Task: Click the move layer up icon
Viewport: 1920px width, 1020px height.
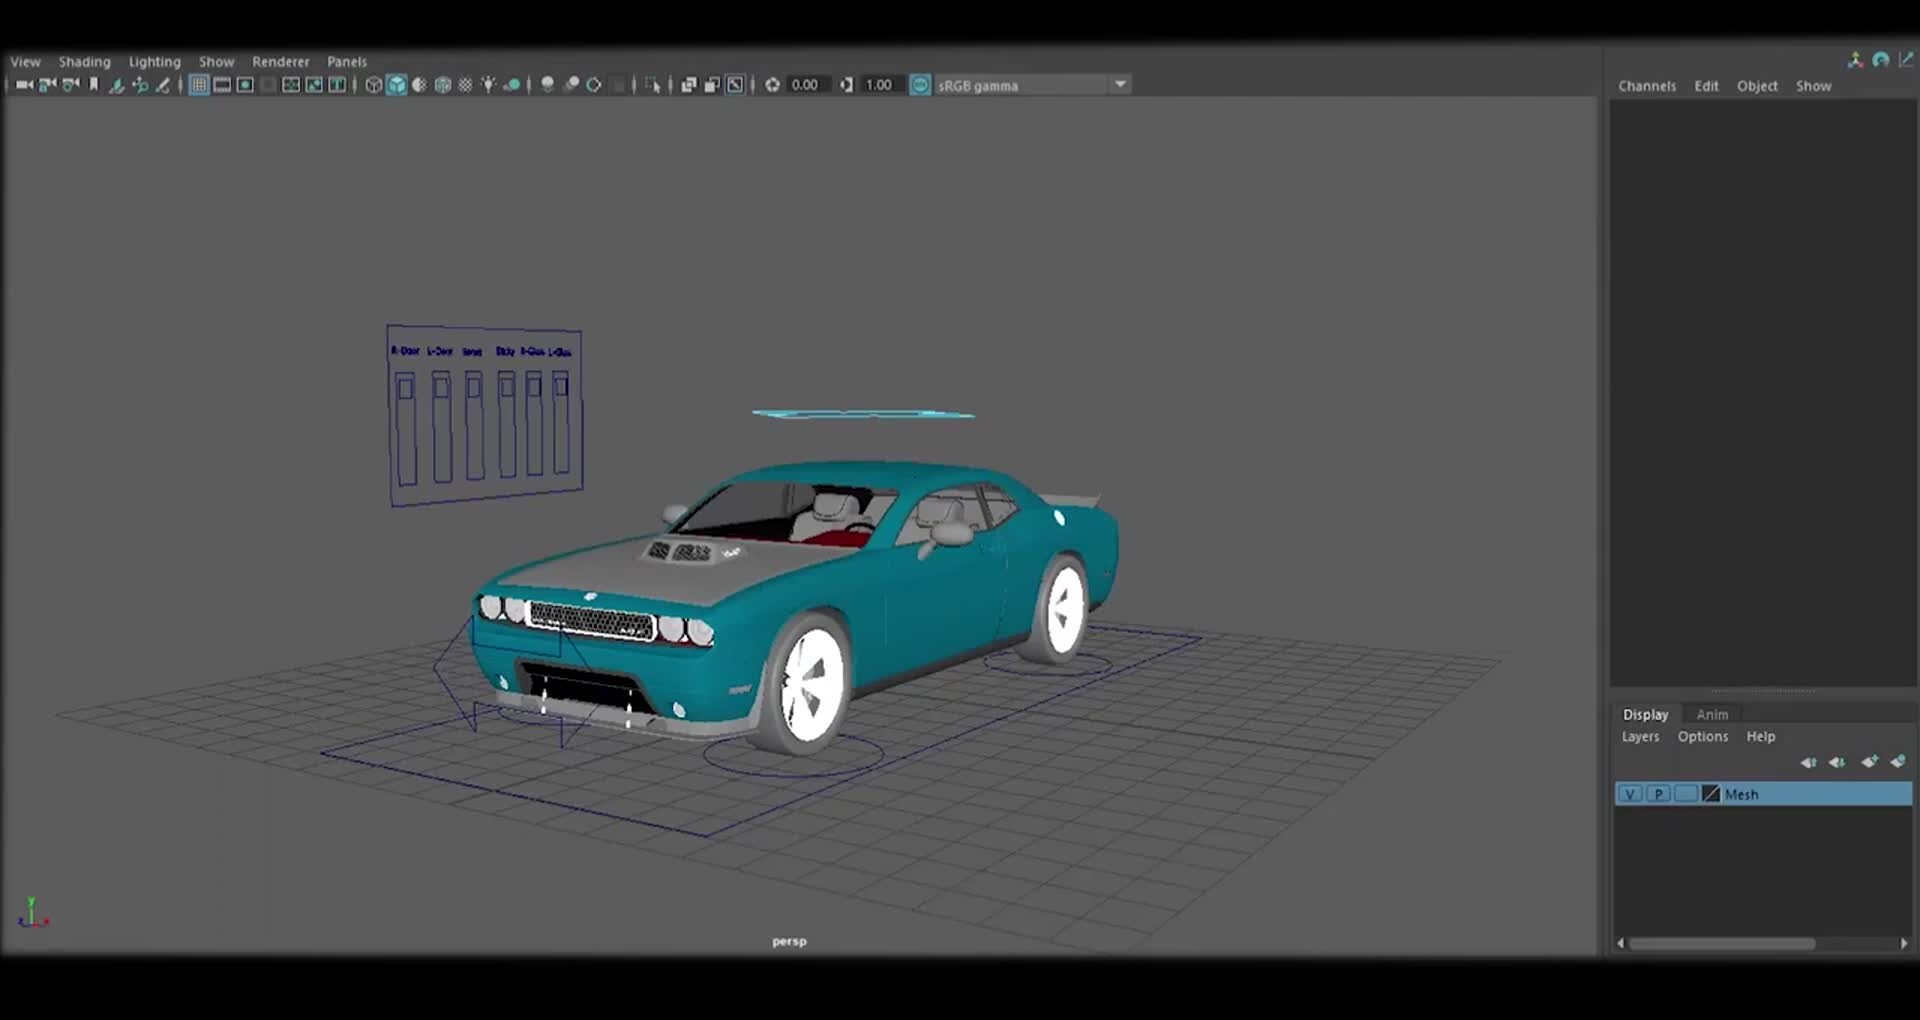Action: (1809, 761)
